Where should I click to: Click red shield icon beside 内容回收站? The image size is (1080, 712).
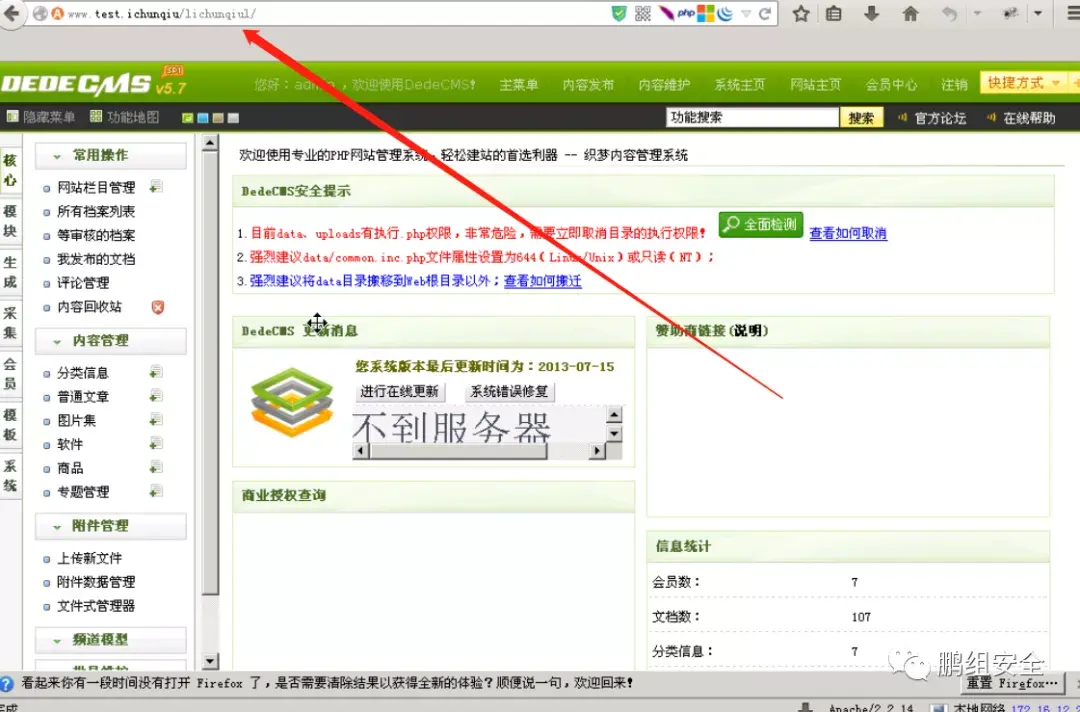(158, 307)
